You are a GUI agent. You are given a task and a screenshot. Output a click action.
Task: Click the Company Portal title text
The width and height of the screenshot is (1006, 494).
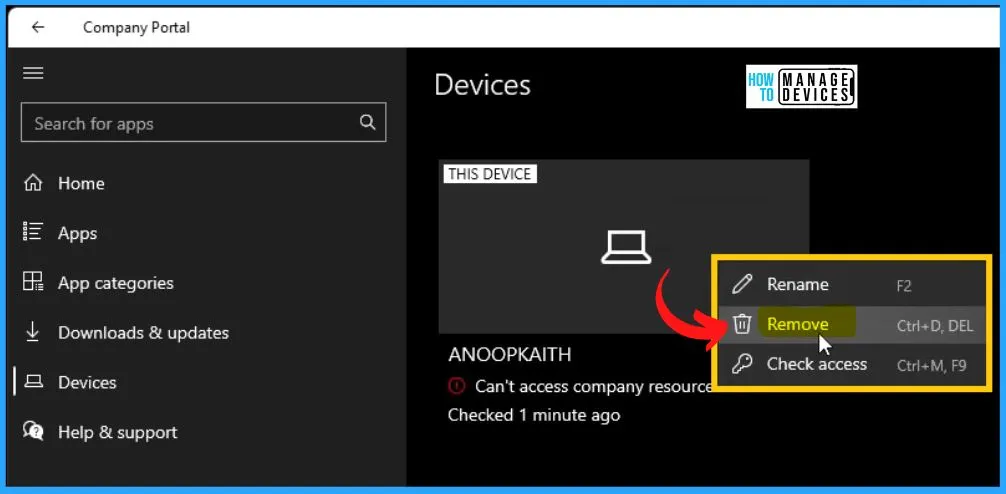tap(137, 28)
